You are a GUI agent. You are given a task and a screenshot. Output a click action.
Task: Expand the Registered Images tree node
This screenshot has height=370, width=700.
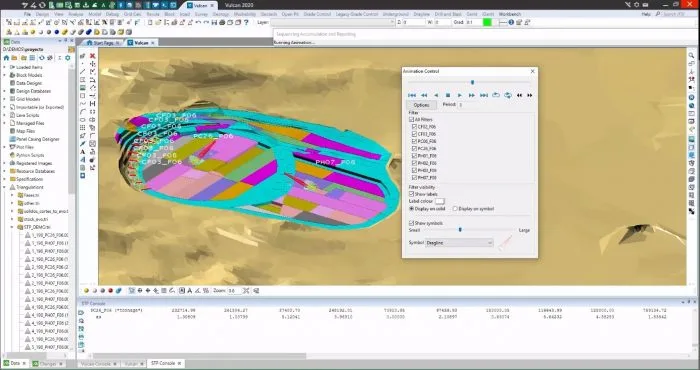(5, 163)
